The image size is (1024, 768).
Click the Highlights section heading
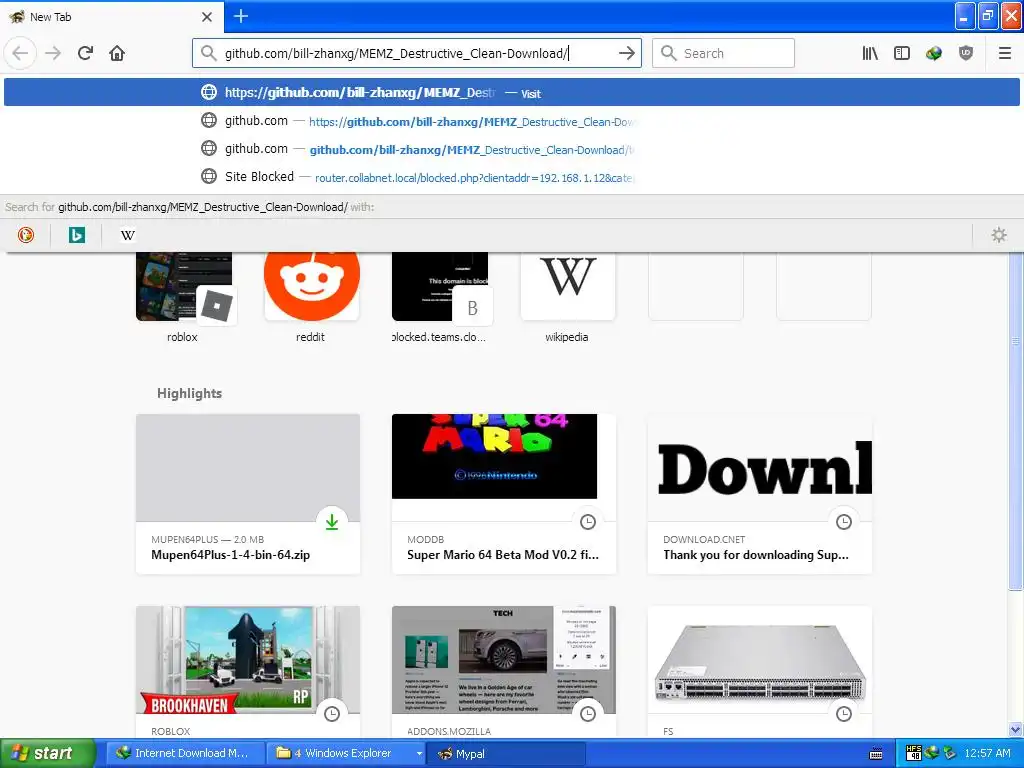coord(189,393)
